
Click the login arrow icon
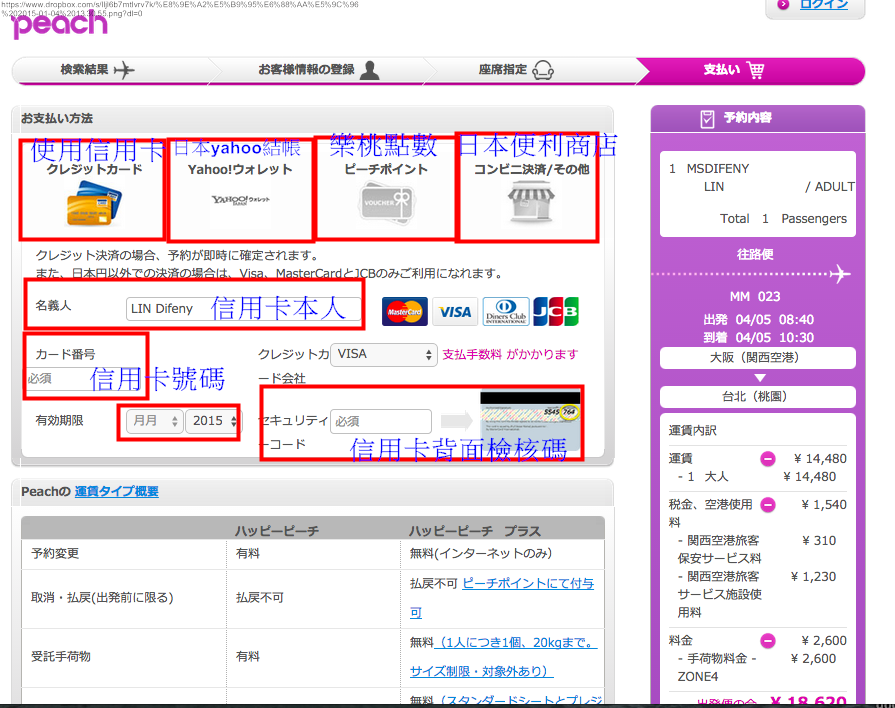pyautogui.click(x=783, y=5)
